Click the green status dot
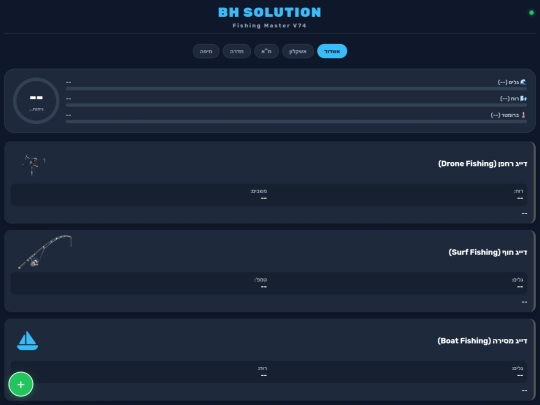 pos(531,13)
